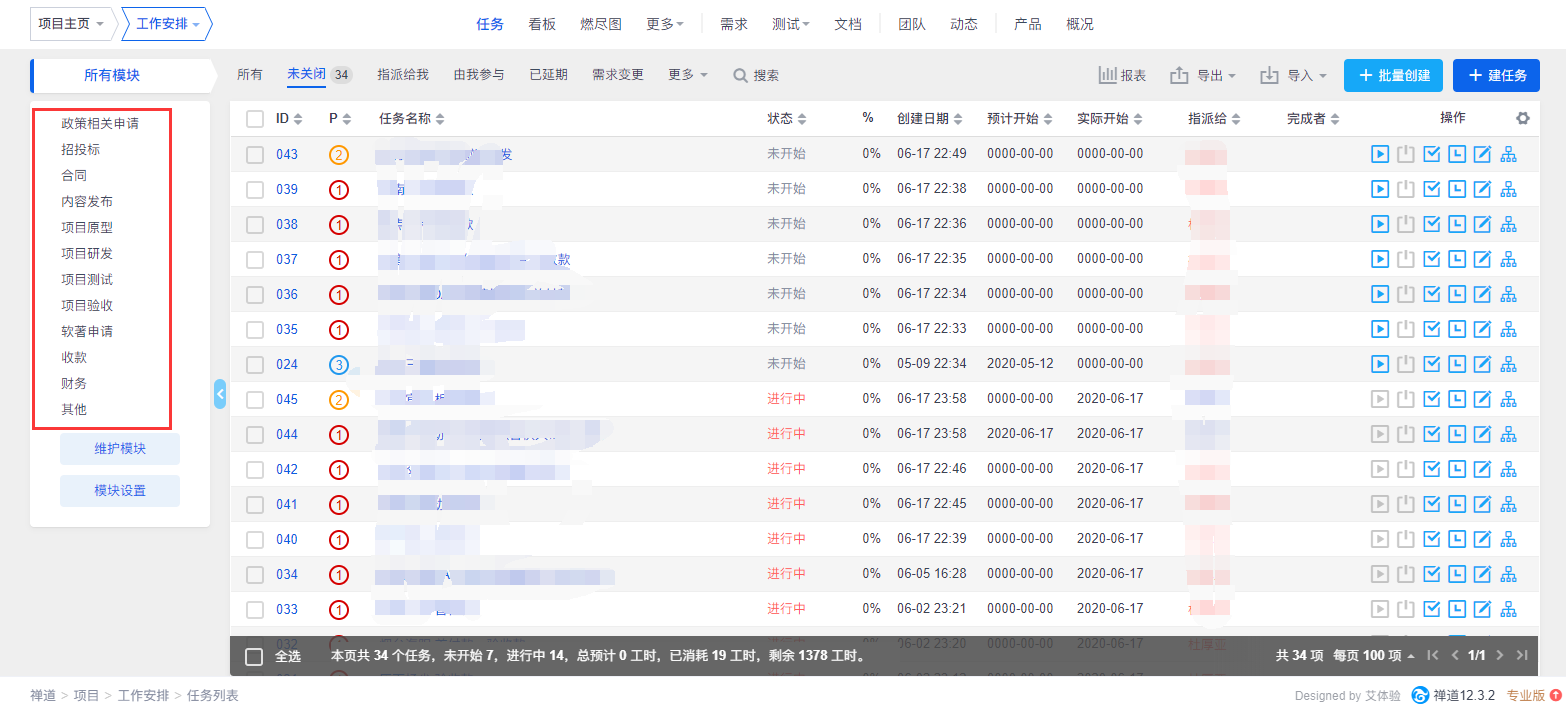Collapse the module sidebar with the arrow handle
The height and width of the screenshot is (708, 1566).
220,394
